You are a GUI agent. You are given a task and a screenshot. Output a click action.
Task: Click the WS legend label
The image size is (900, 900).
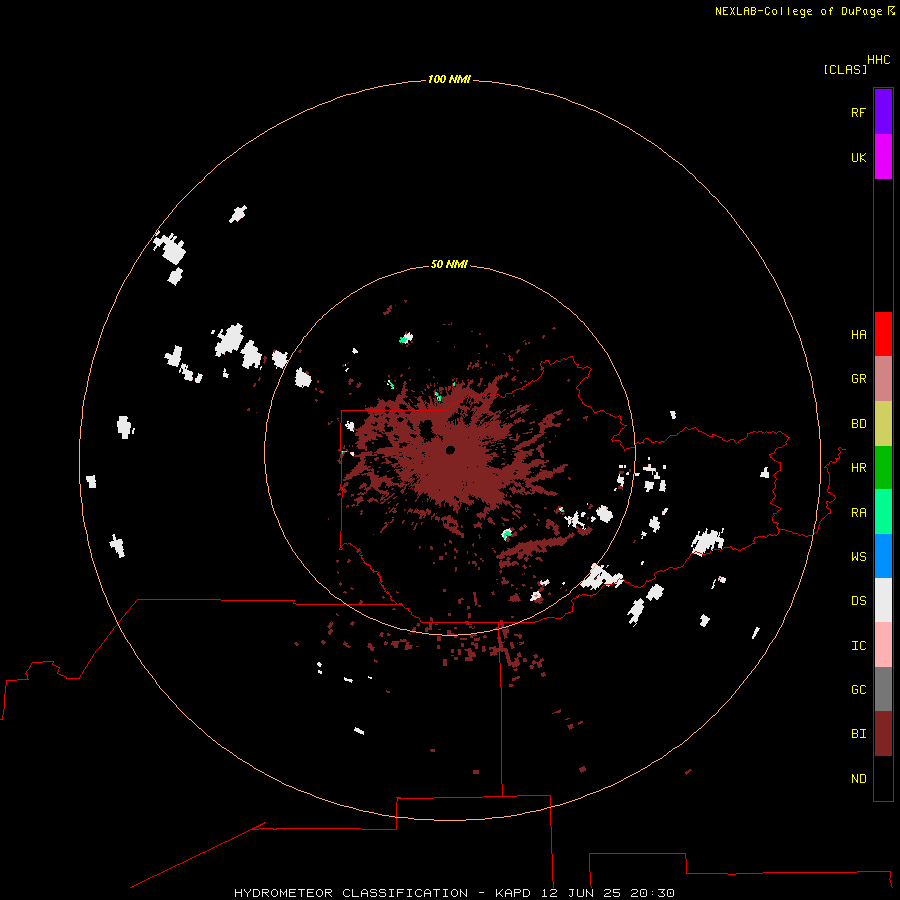858,556
